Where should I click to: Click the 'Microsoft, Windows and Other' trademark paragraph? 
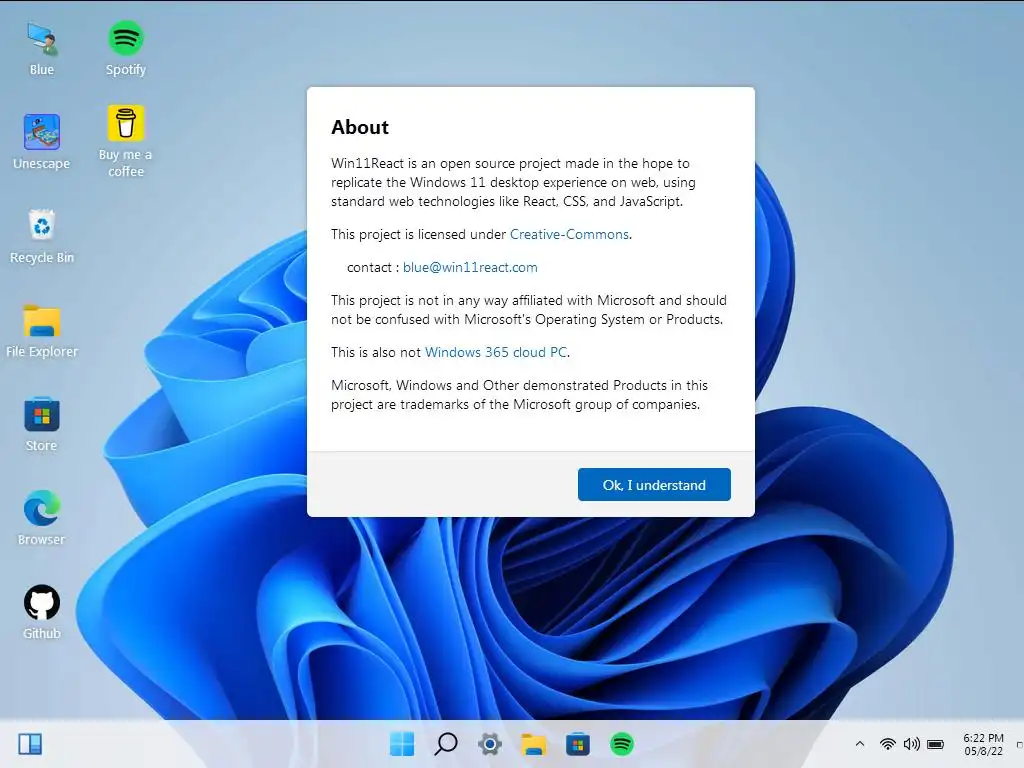click(x=519, y=394)
